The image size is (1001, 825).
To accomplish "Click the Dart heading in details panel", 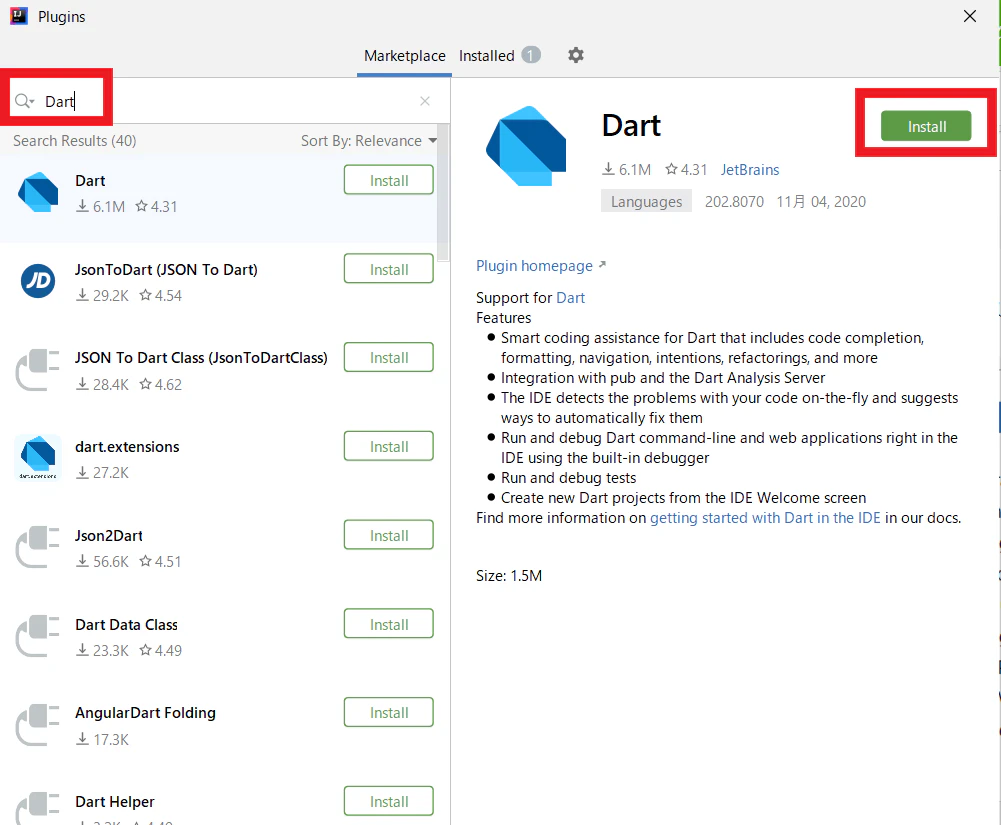I will (x=631, y=125).
